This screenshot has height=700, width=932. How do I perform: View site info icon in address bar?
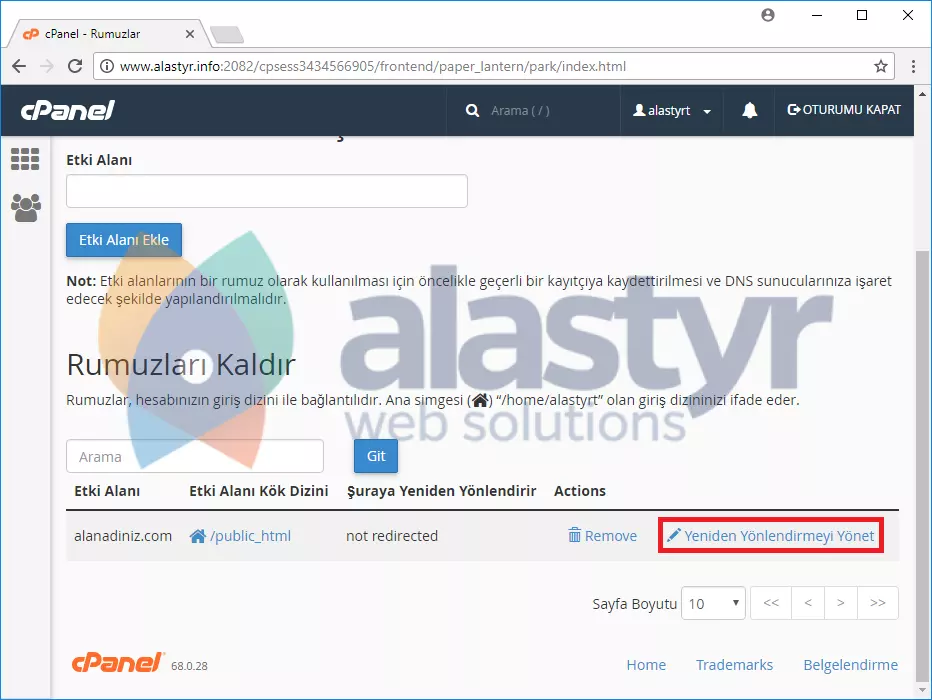pyautogui.click(x=106, y=66)
